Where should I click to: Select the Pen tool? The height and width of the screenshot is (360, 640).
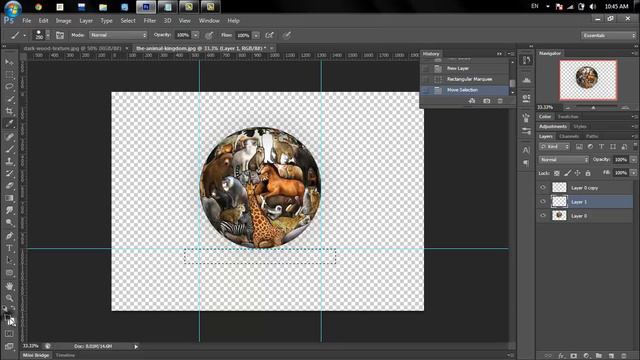click(x=9, y=236)
